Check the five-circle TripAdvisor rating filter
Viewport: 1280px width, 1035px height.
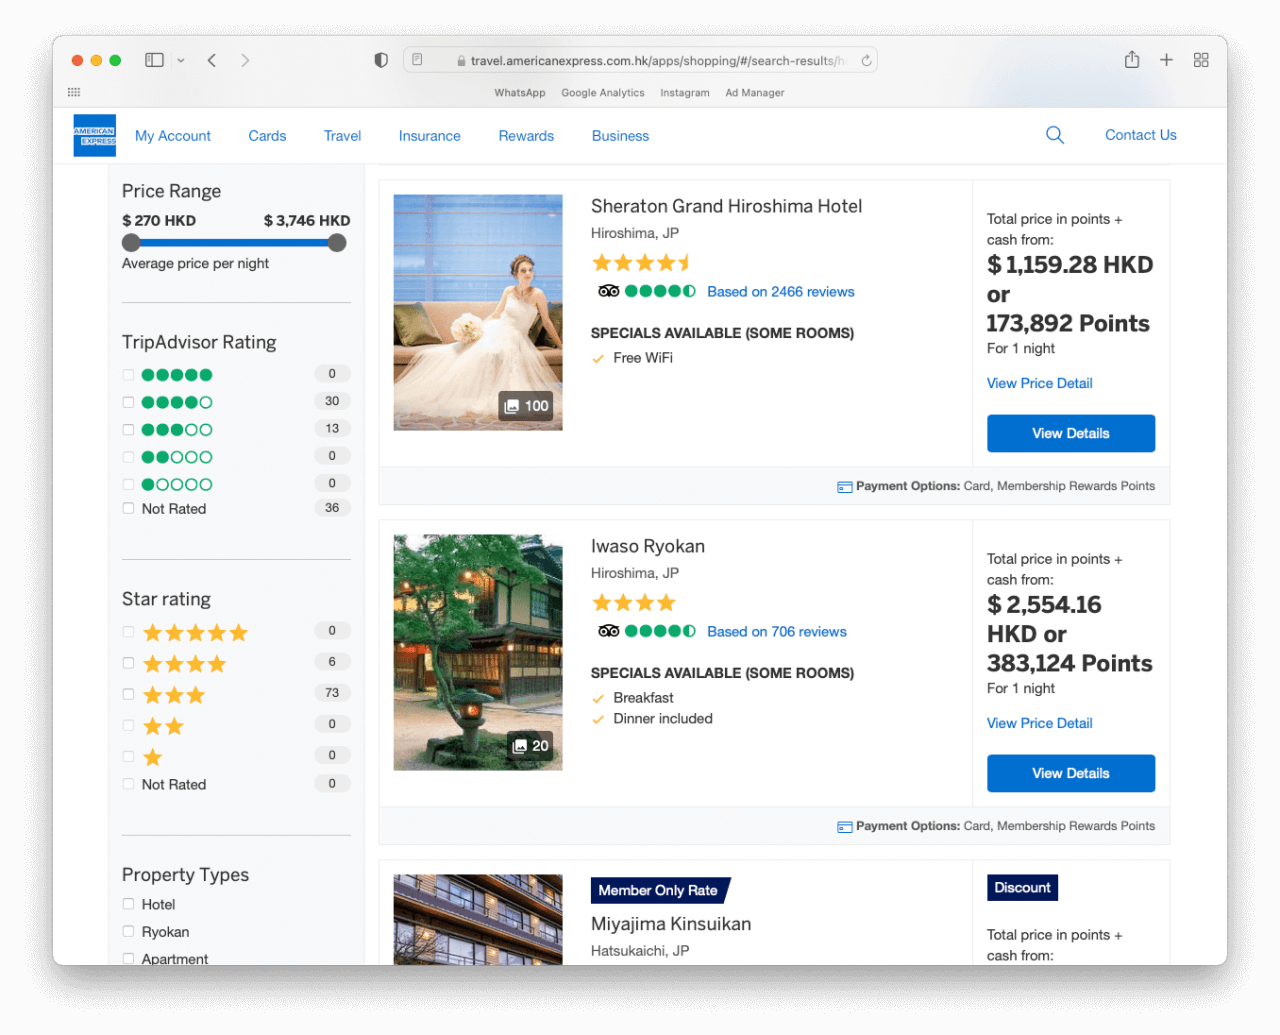(x=128, y=375)
